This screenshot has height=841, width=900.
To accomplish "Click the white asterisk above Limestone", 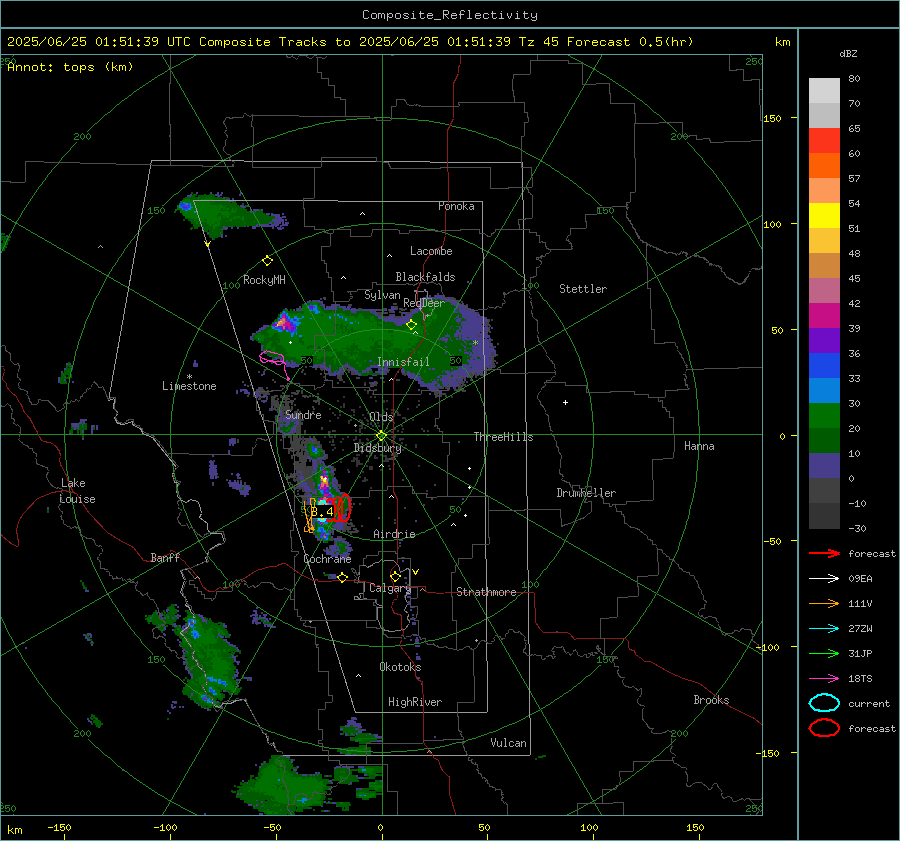I will click(x=189, y=377).
